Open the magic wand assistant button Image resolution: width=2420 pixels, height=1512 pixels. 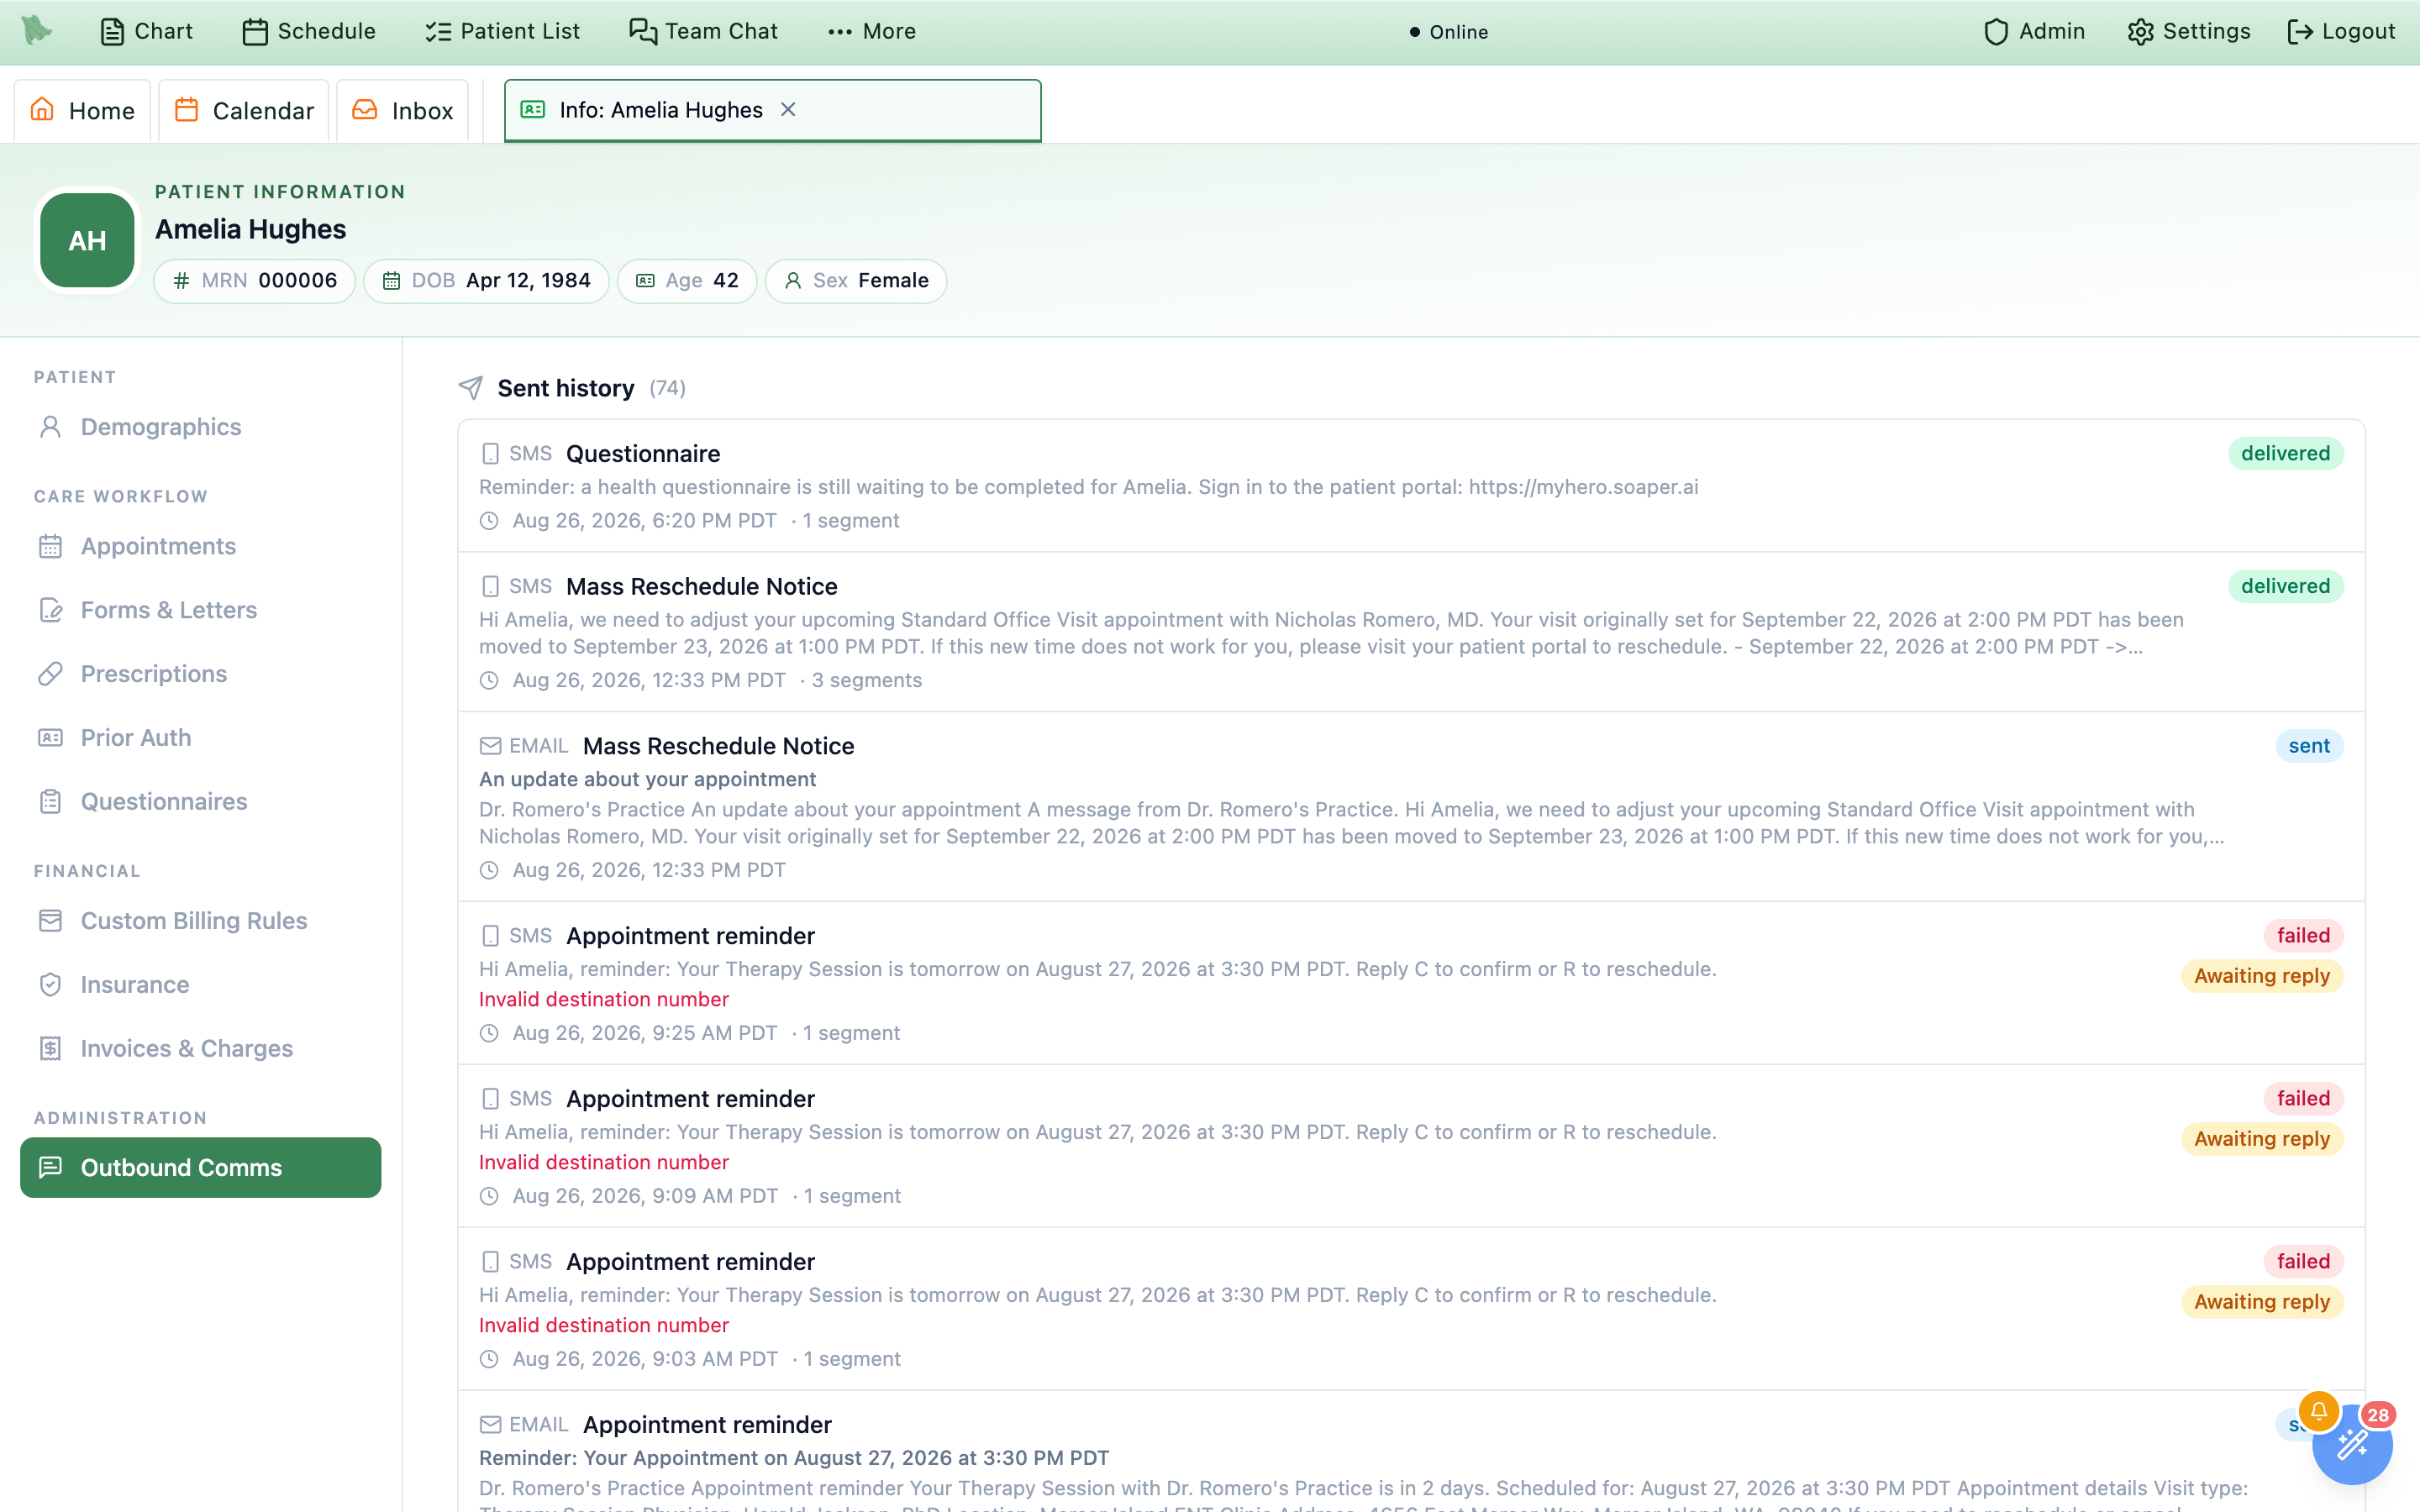[x=2352, y=1444]
